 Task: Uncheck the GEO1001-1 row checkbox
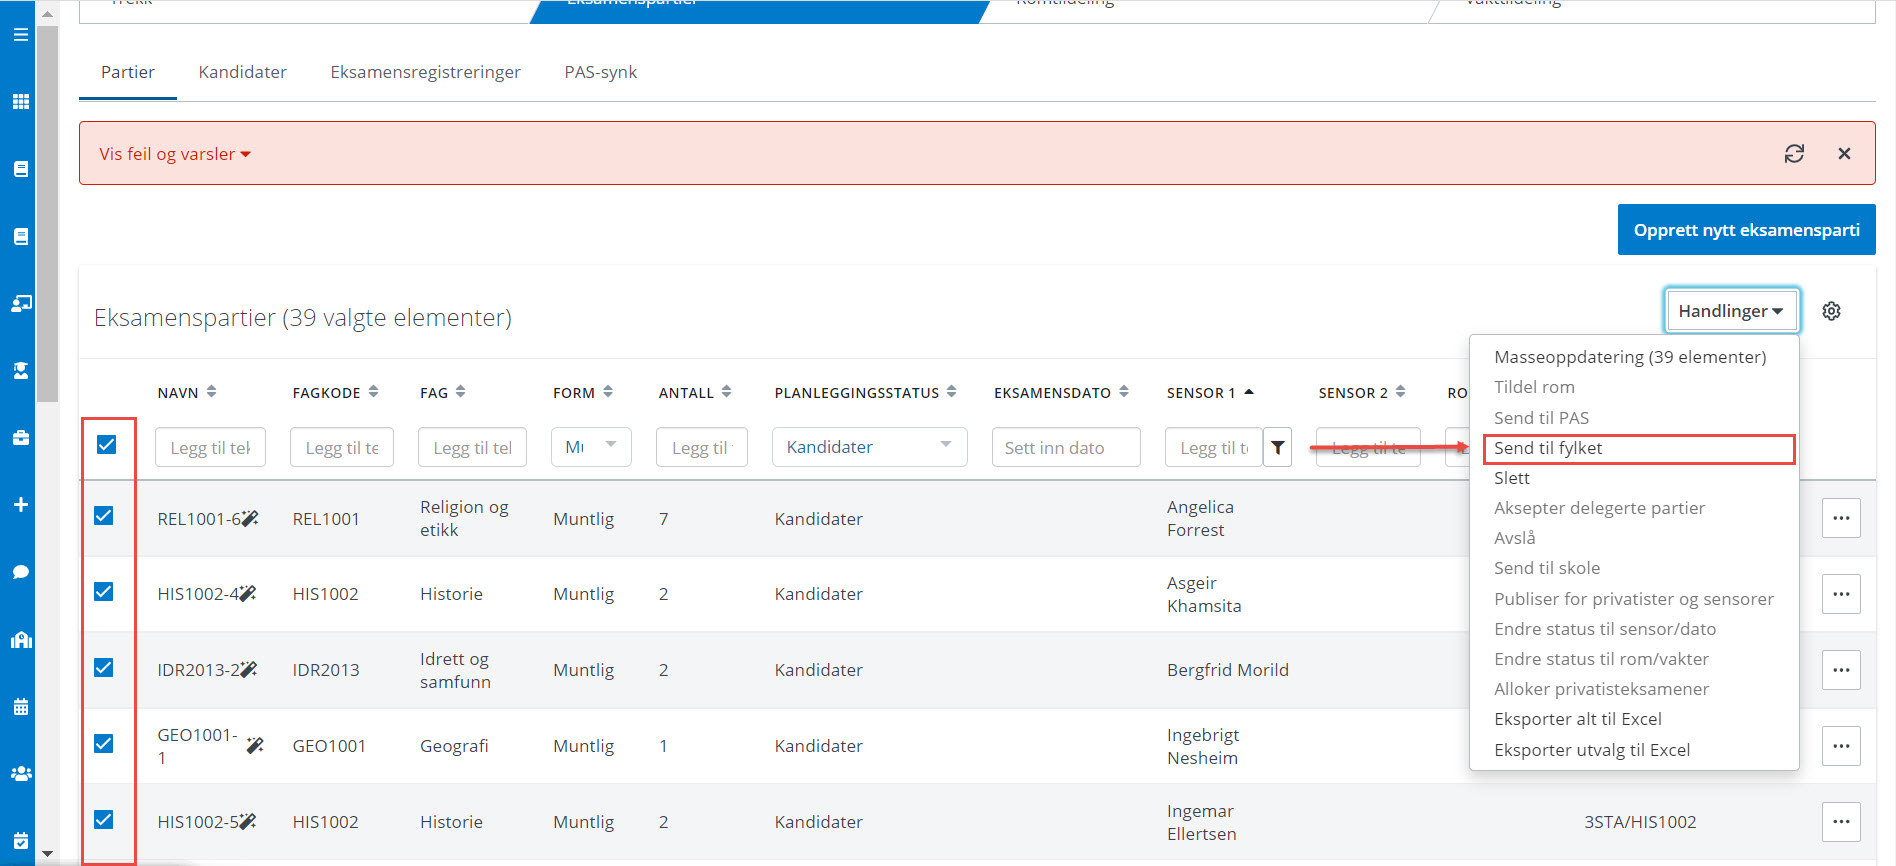tap(103, 744)
